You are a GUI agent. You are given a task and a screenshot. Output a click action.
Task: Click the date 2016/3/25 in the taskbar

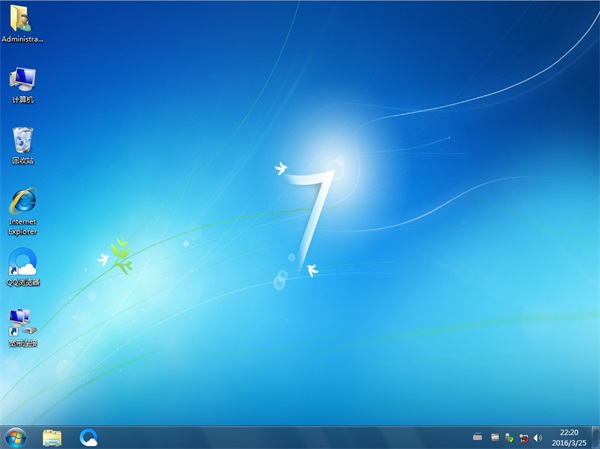click(567, 443)
